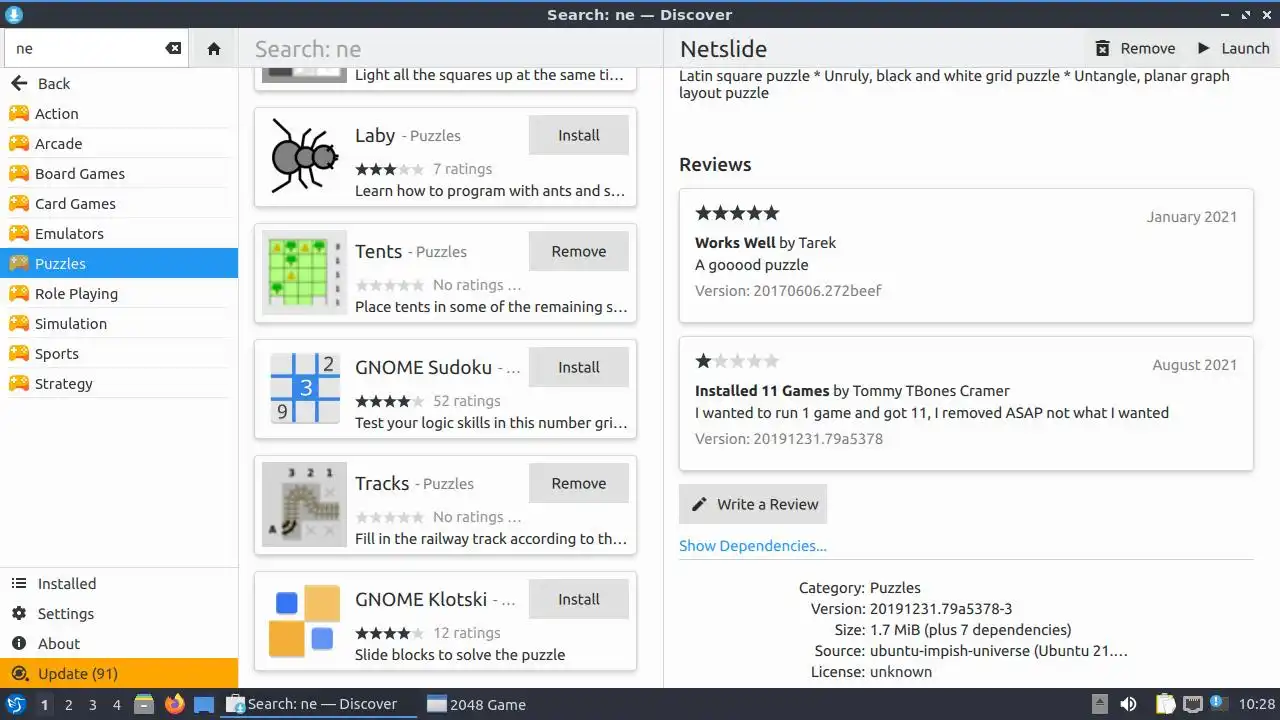The height and width of the screenshot is (720, 1280).
Task: Open GNOME Klotski thumbnail
Action: pos(304,620)
